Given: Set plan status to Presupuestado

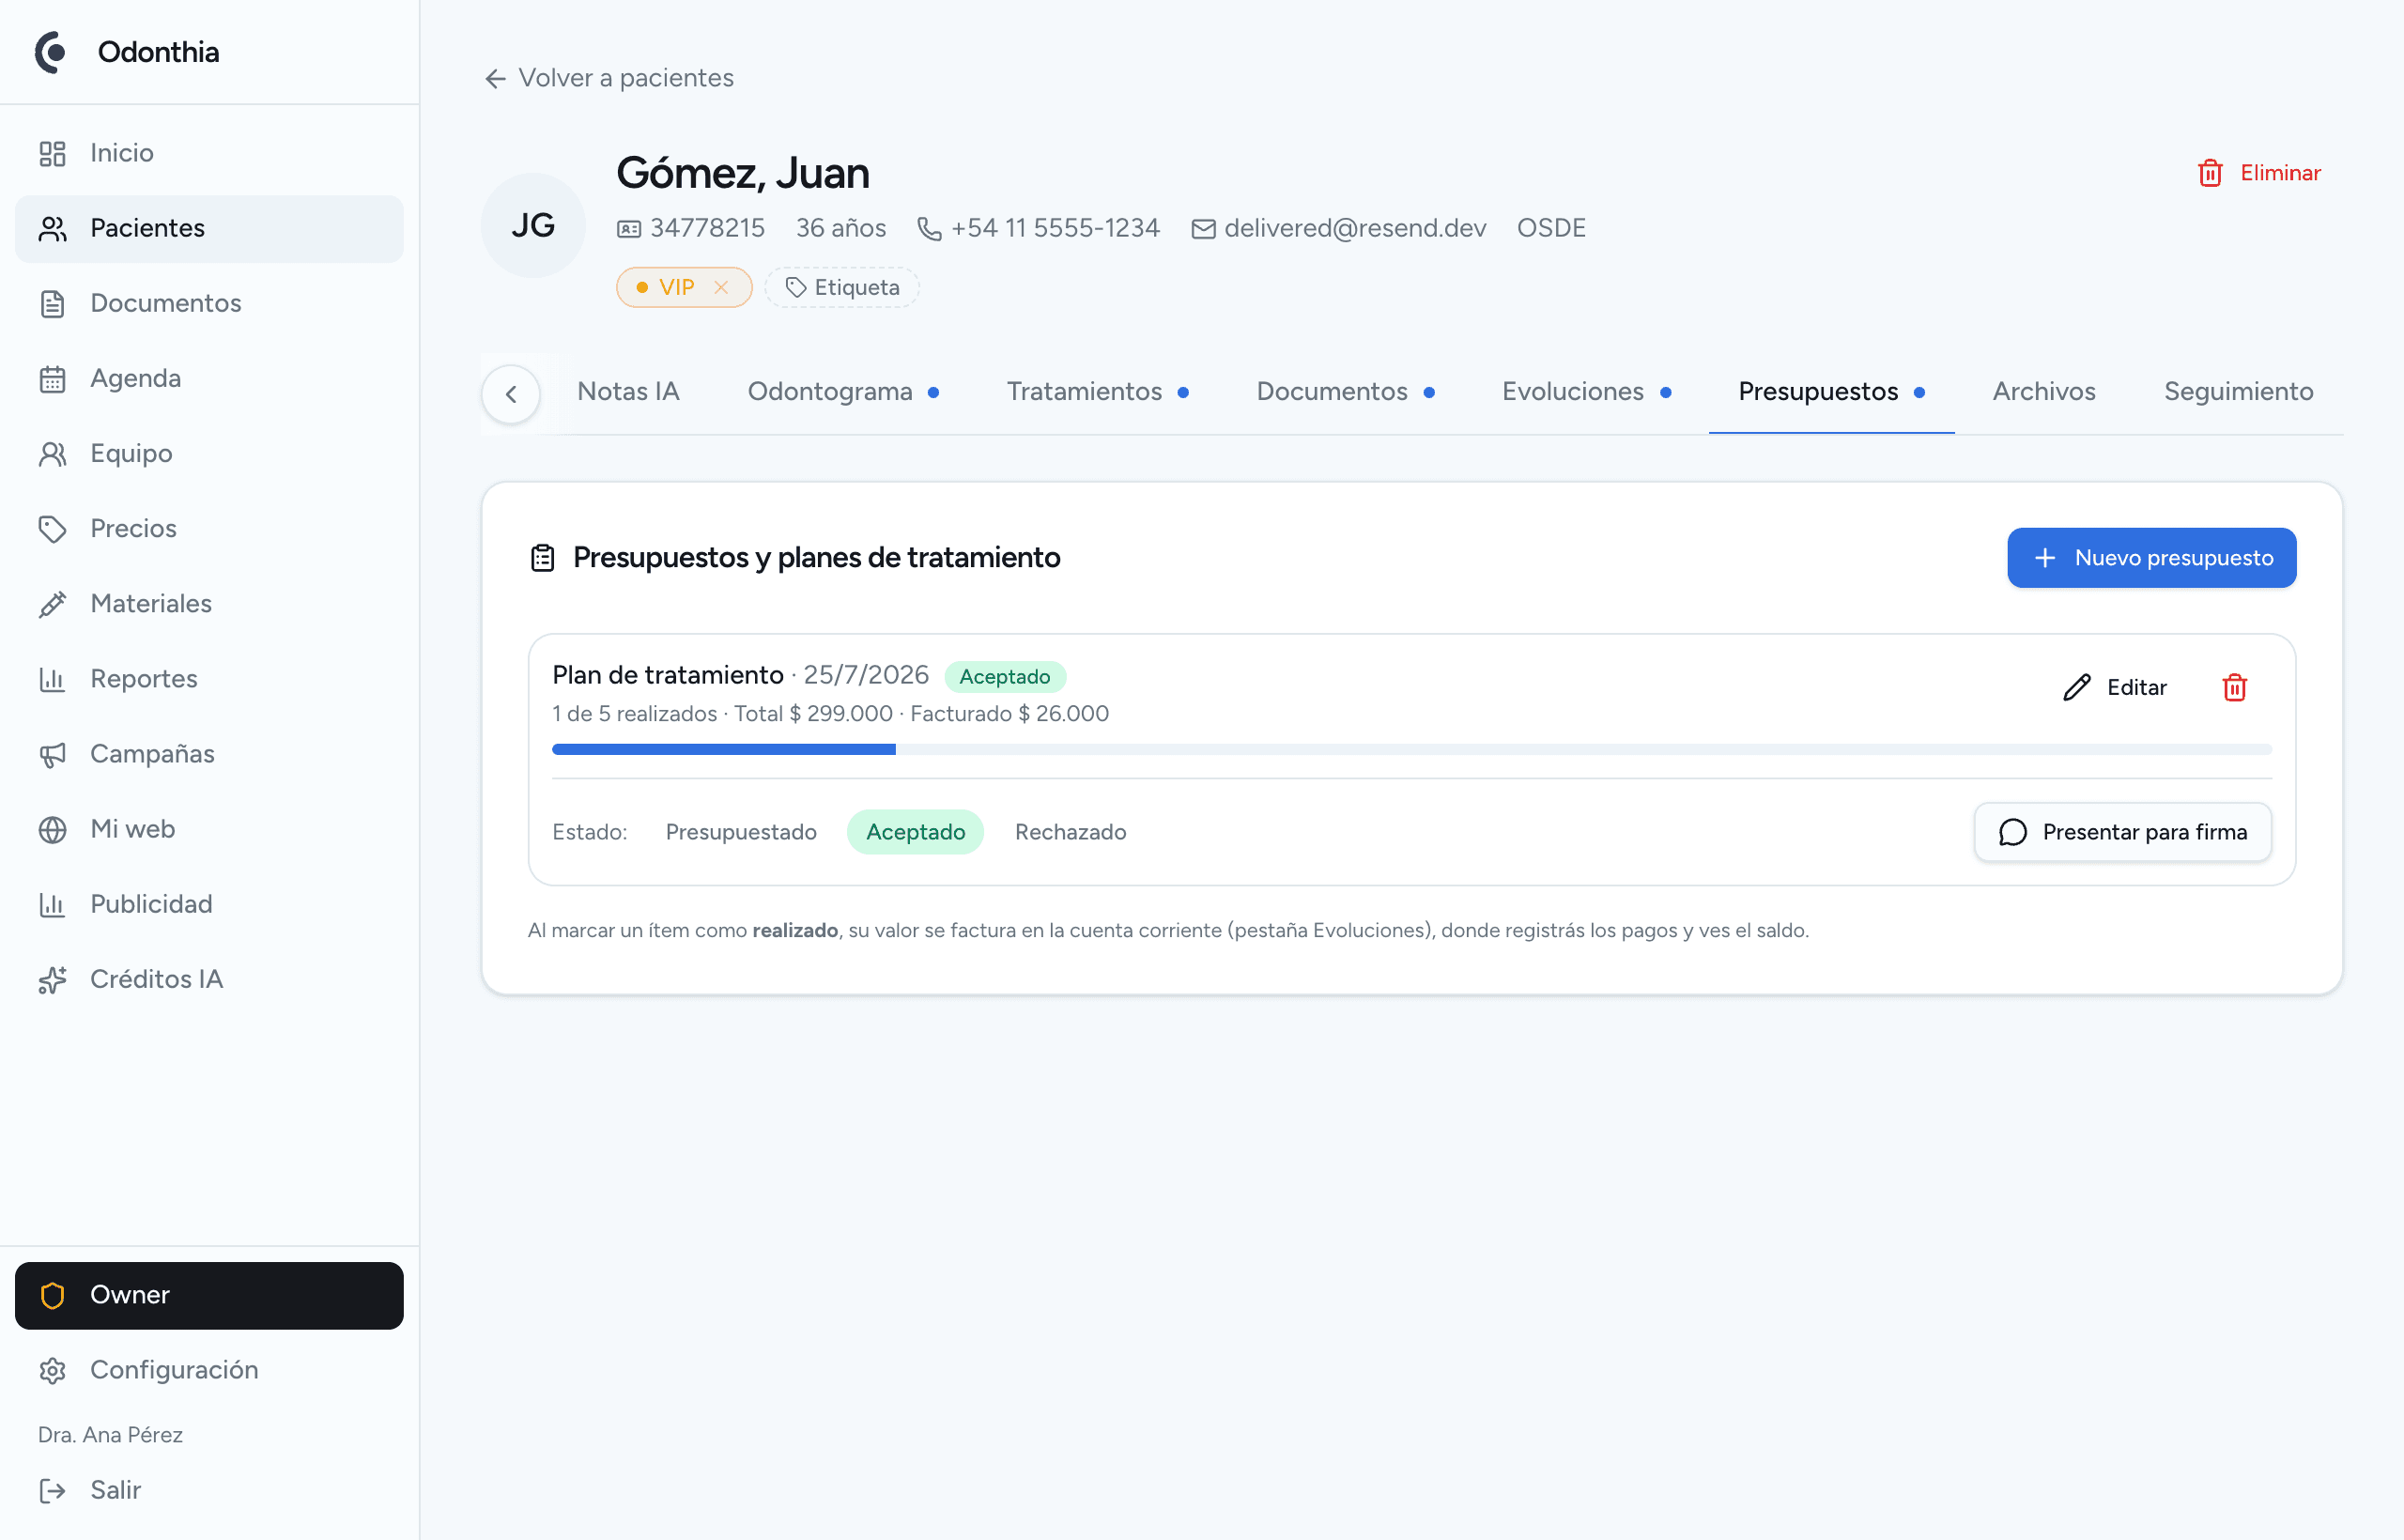Looking at the screenshot, I should [x=741, y=832].
